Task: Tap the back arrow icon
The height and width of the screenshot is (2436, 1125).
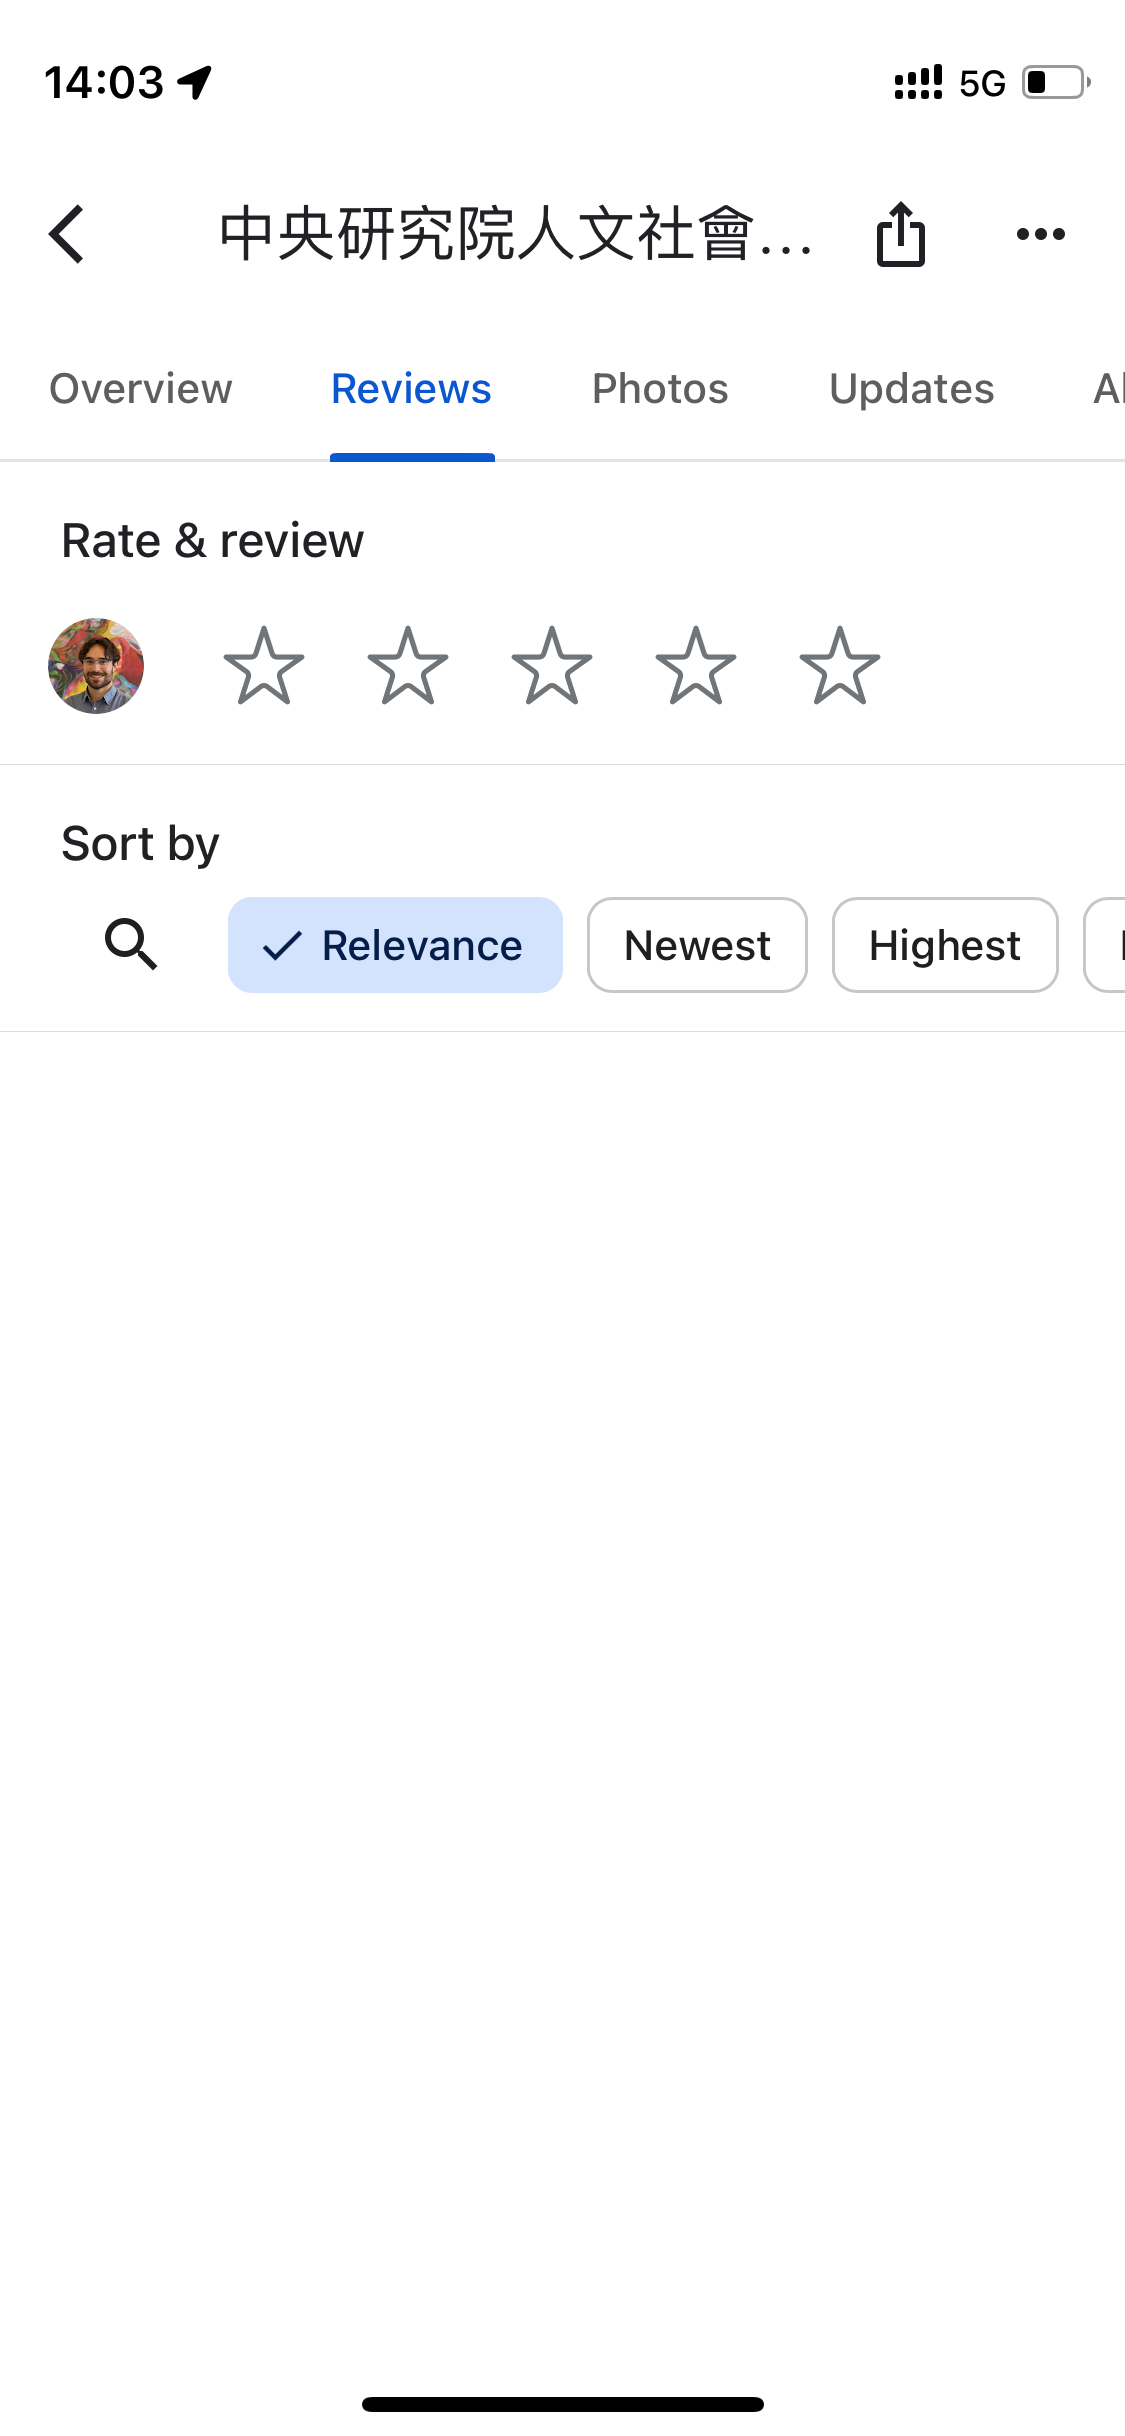Action: coord(67,234)
